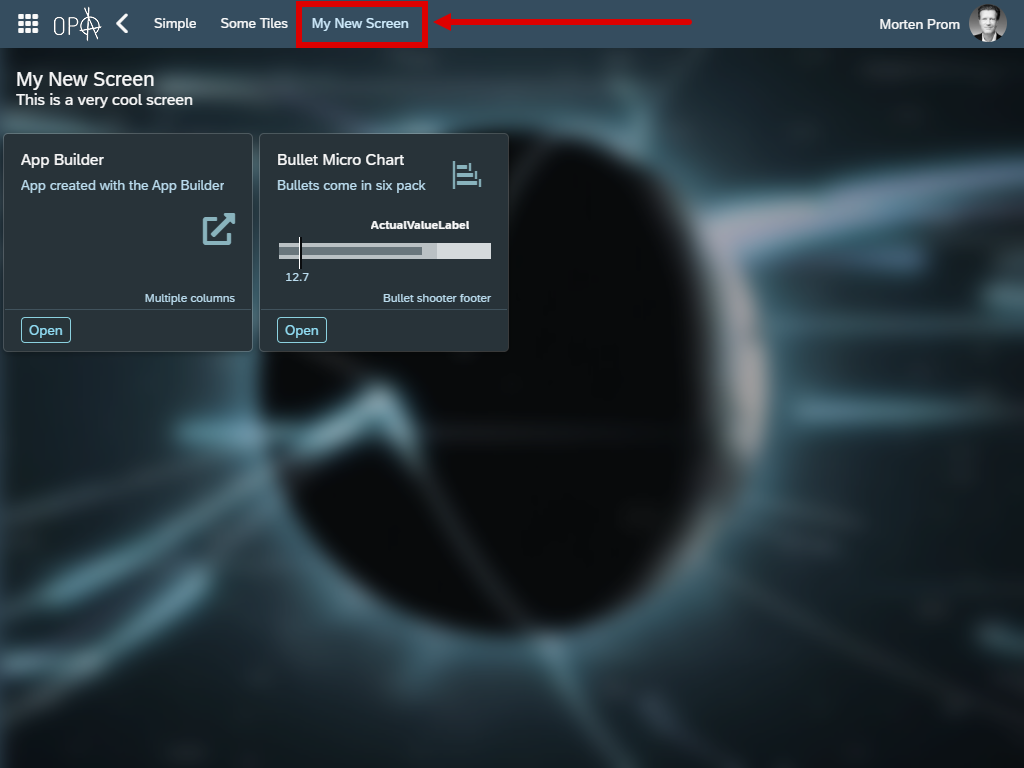Click the ActualValueLabel text
Screen dimensions: 1024x768
coord(419,225)
